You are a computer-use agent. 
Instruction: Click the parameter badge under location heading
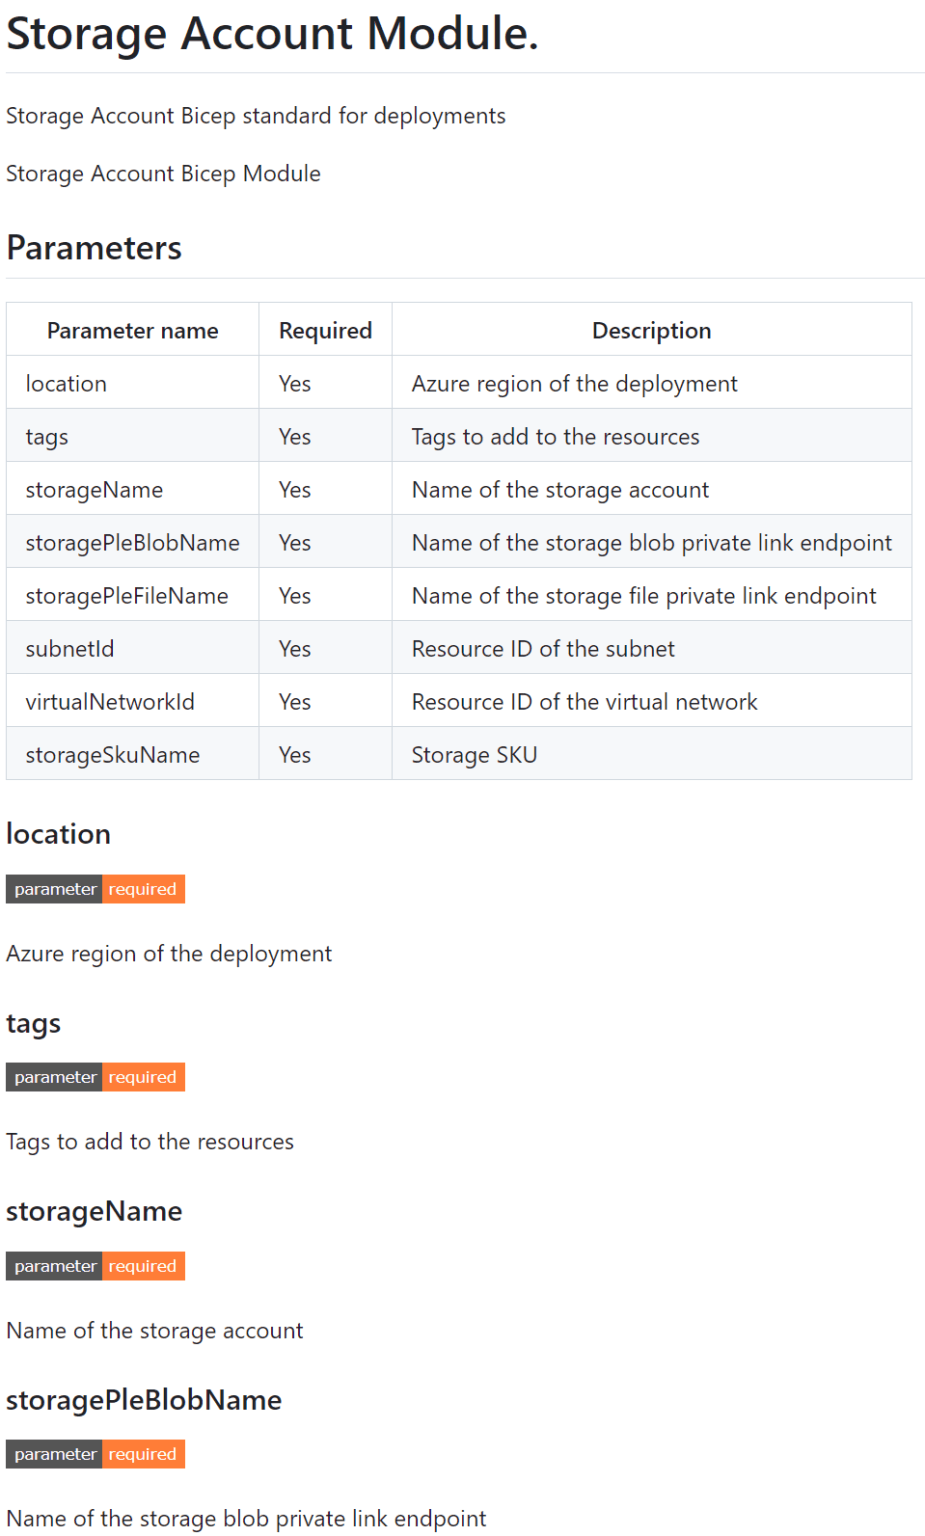tap(54, 889)
